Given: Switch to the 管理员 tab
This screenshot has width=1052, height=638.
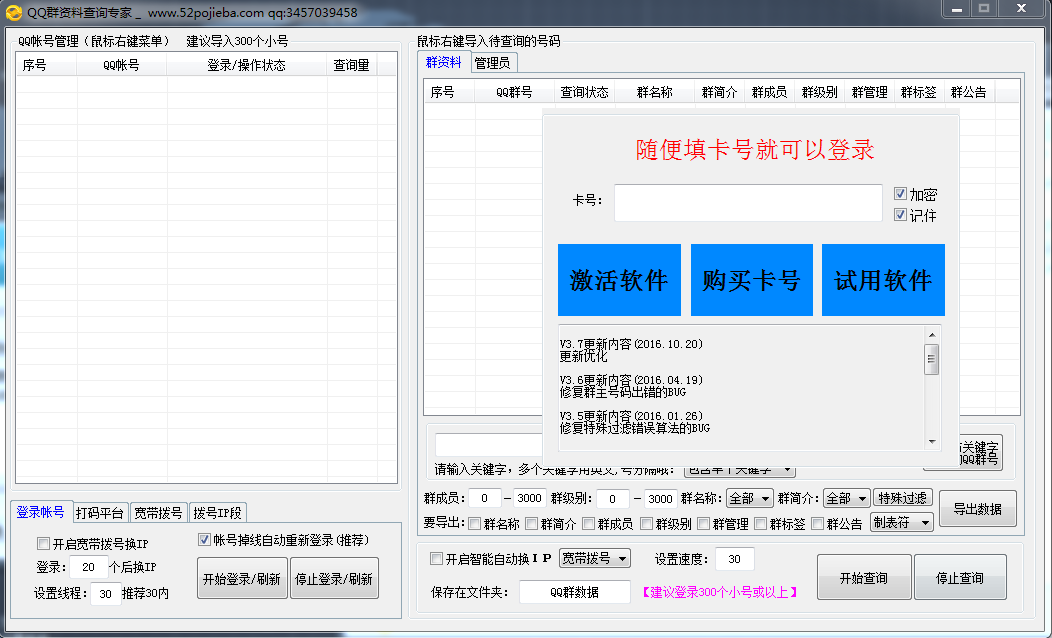Looking at the screenshot, I should 492,63.
